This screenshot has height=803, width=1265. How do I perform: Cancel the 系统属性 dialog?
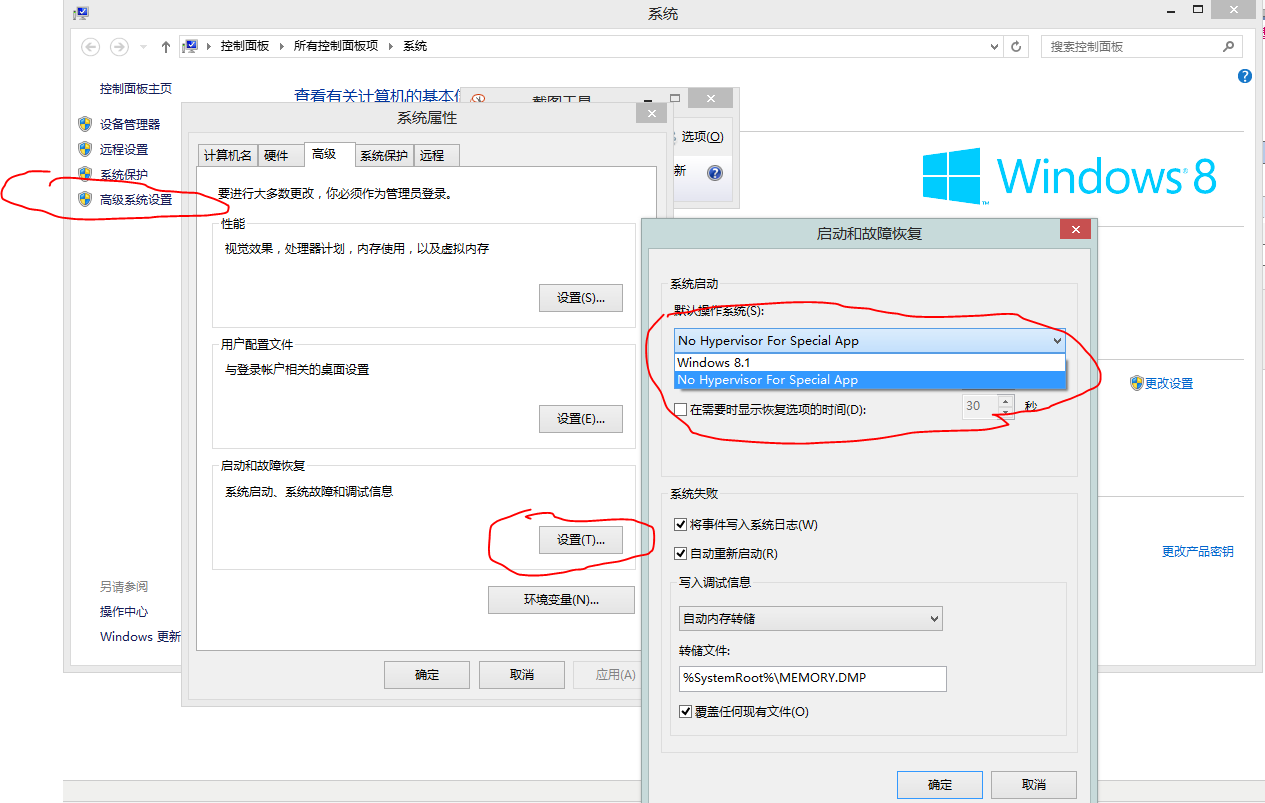pyautogui.click(x=521, y=674)
